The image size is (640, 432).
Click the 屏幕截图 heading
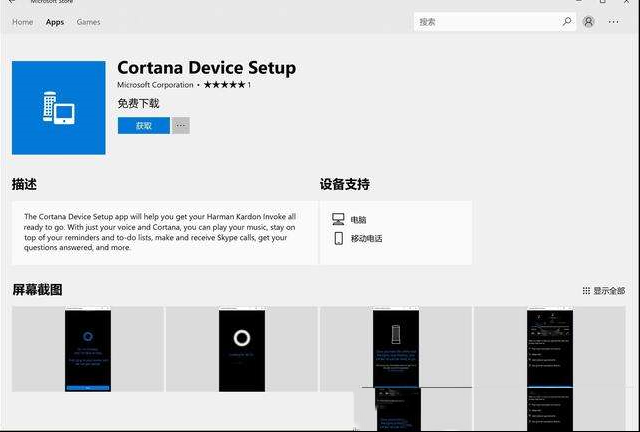37,290
